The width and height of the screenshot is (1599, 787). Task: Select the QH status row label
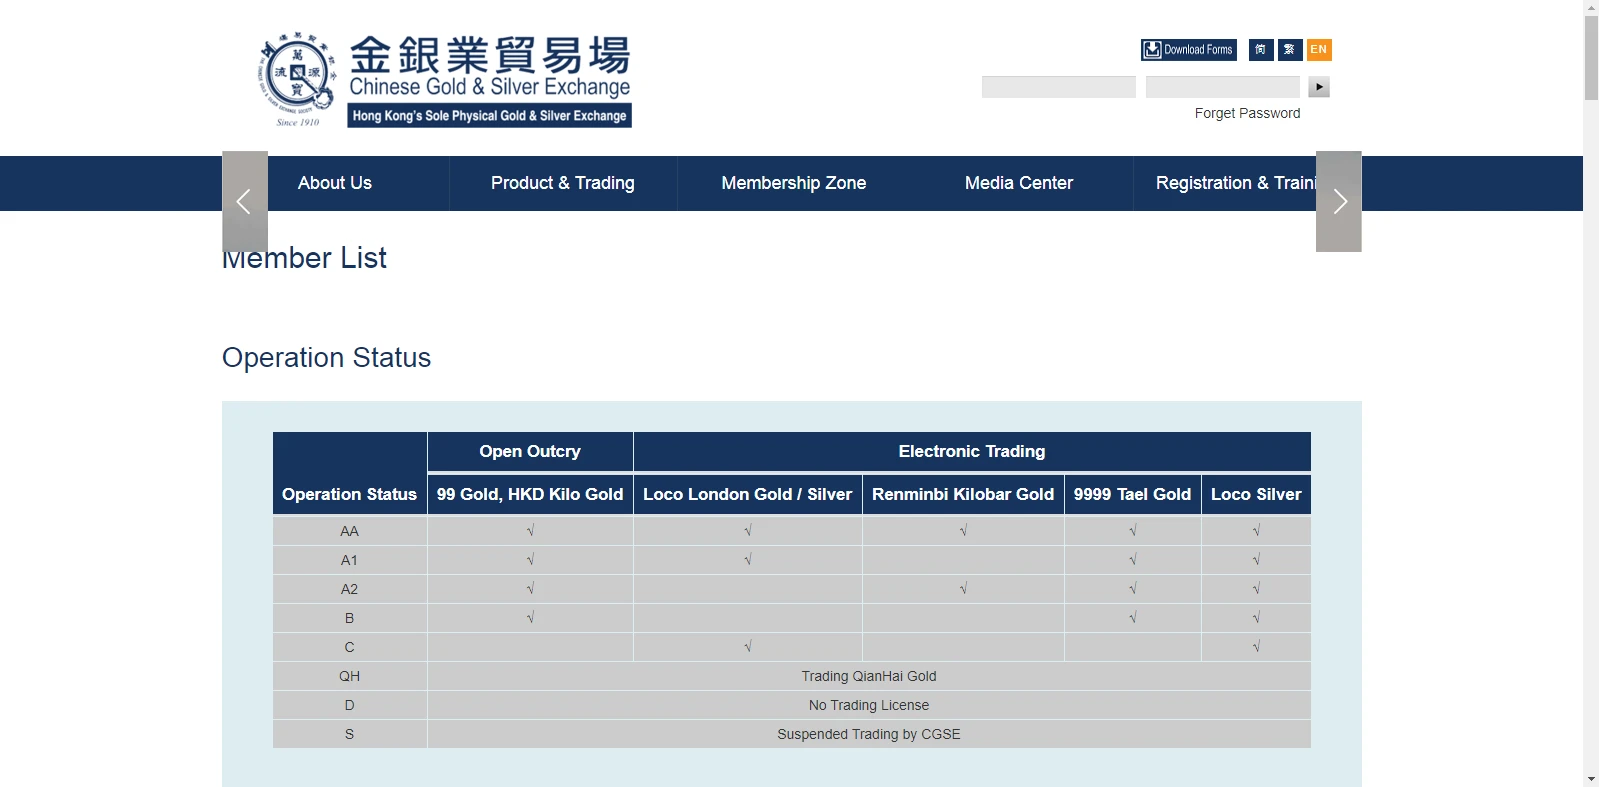[349, 676]
